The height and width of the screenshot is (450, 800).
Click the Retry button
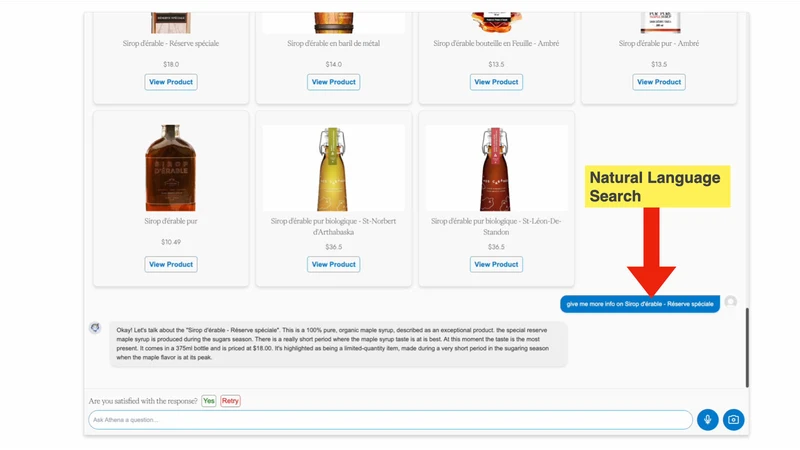coord(230,401)
